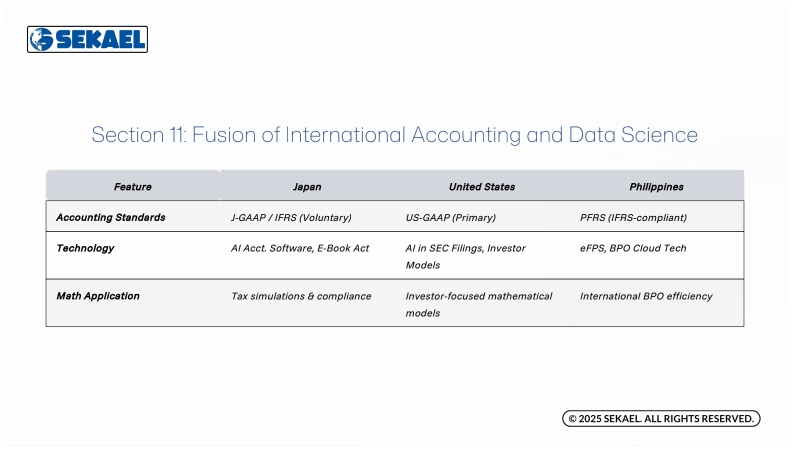Click the Japan column header

point(307,187)
